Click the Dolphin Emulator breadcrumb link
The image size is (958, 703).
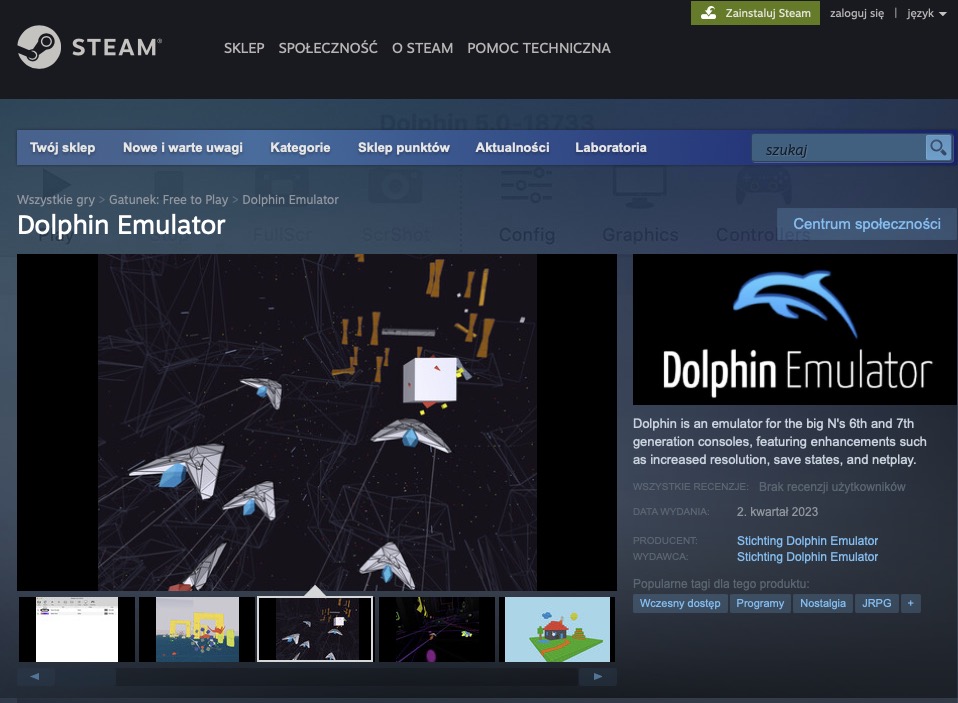[290, 200]
